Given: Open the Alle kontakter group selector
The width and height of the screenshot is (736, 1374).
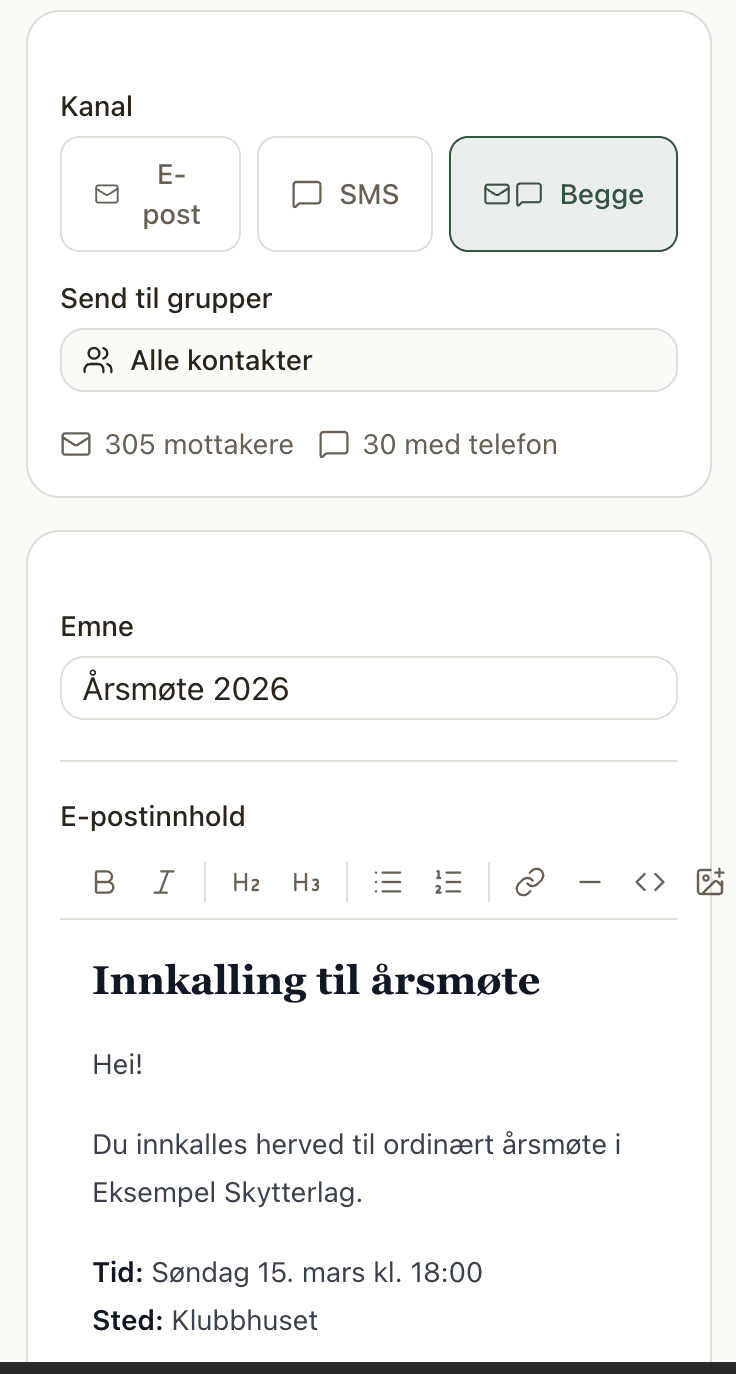Looking at the screenshot, I should click(368, 360).
